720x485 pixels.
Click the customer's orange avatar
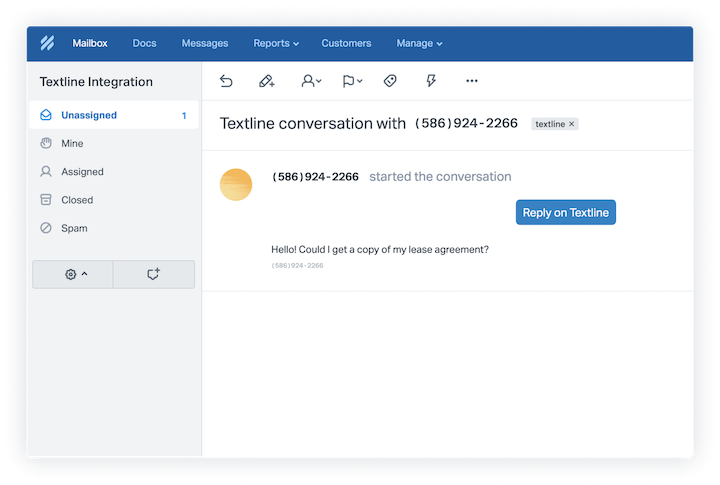(x=236, y=185)
